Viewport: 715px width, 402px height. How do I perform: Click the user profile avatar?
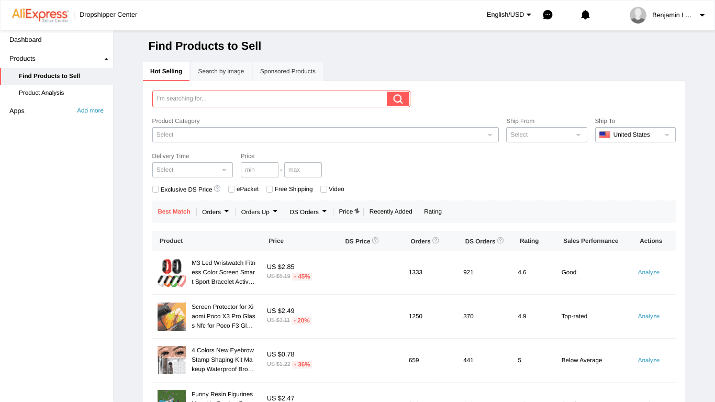coord(637,15)
